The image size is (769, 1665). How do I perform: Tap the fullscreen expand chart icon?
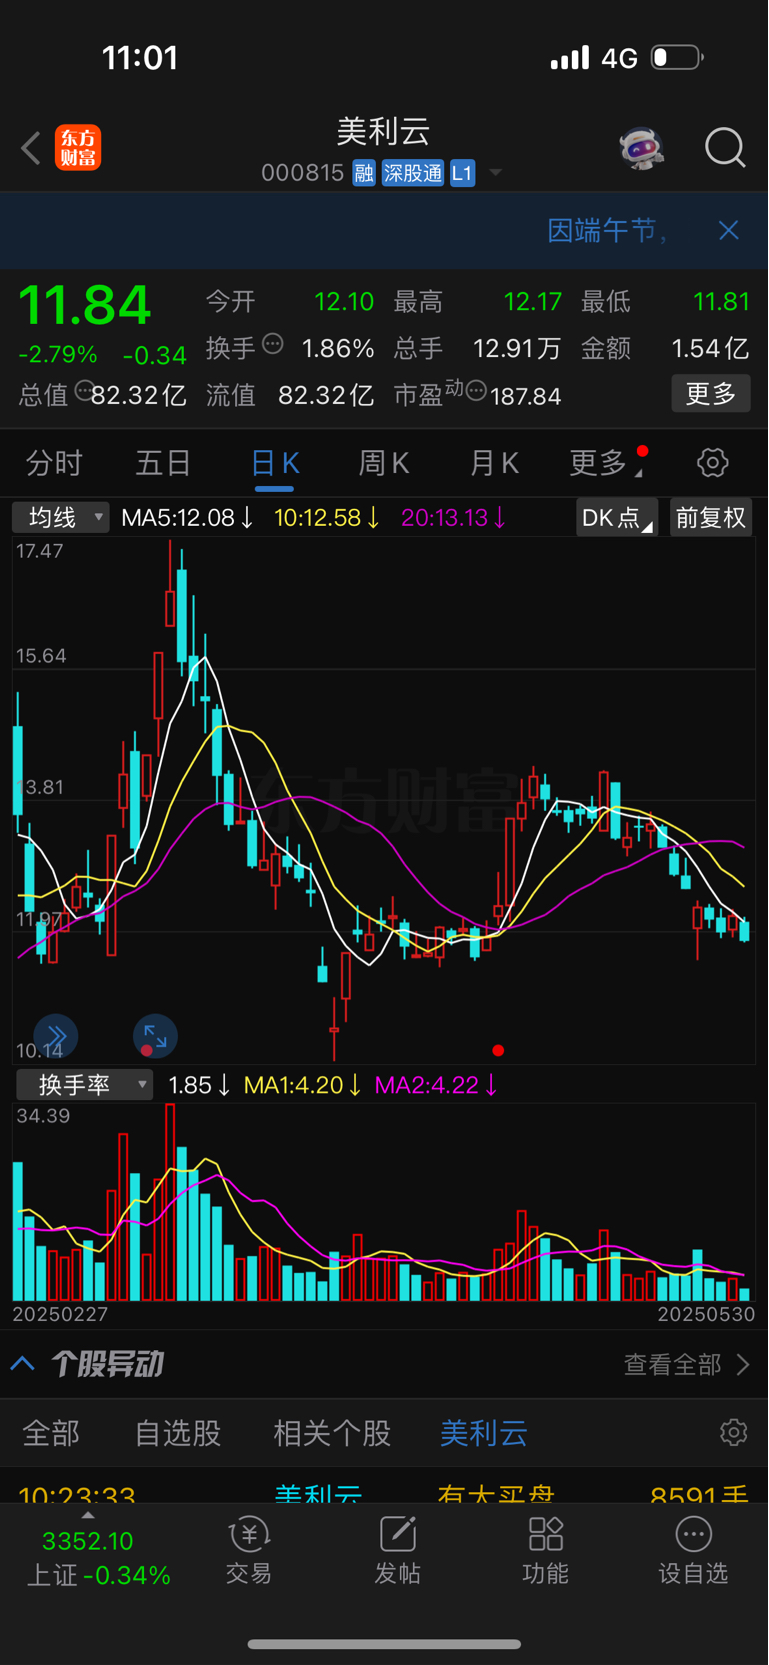tap(155, 1035)
